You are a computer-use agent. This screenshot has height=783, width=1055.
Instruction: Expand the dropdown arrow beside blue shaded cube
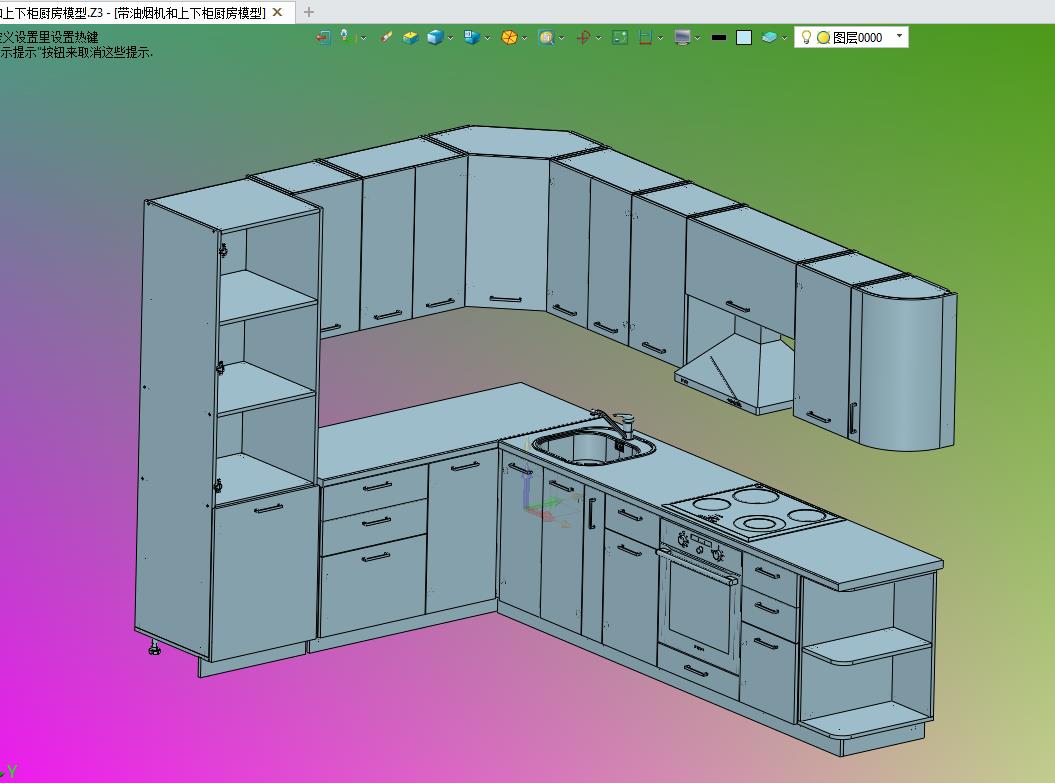click(451, 38)
